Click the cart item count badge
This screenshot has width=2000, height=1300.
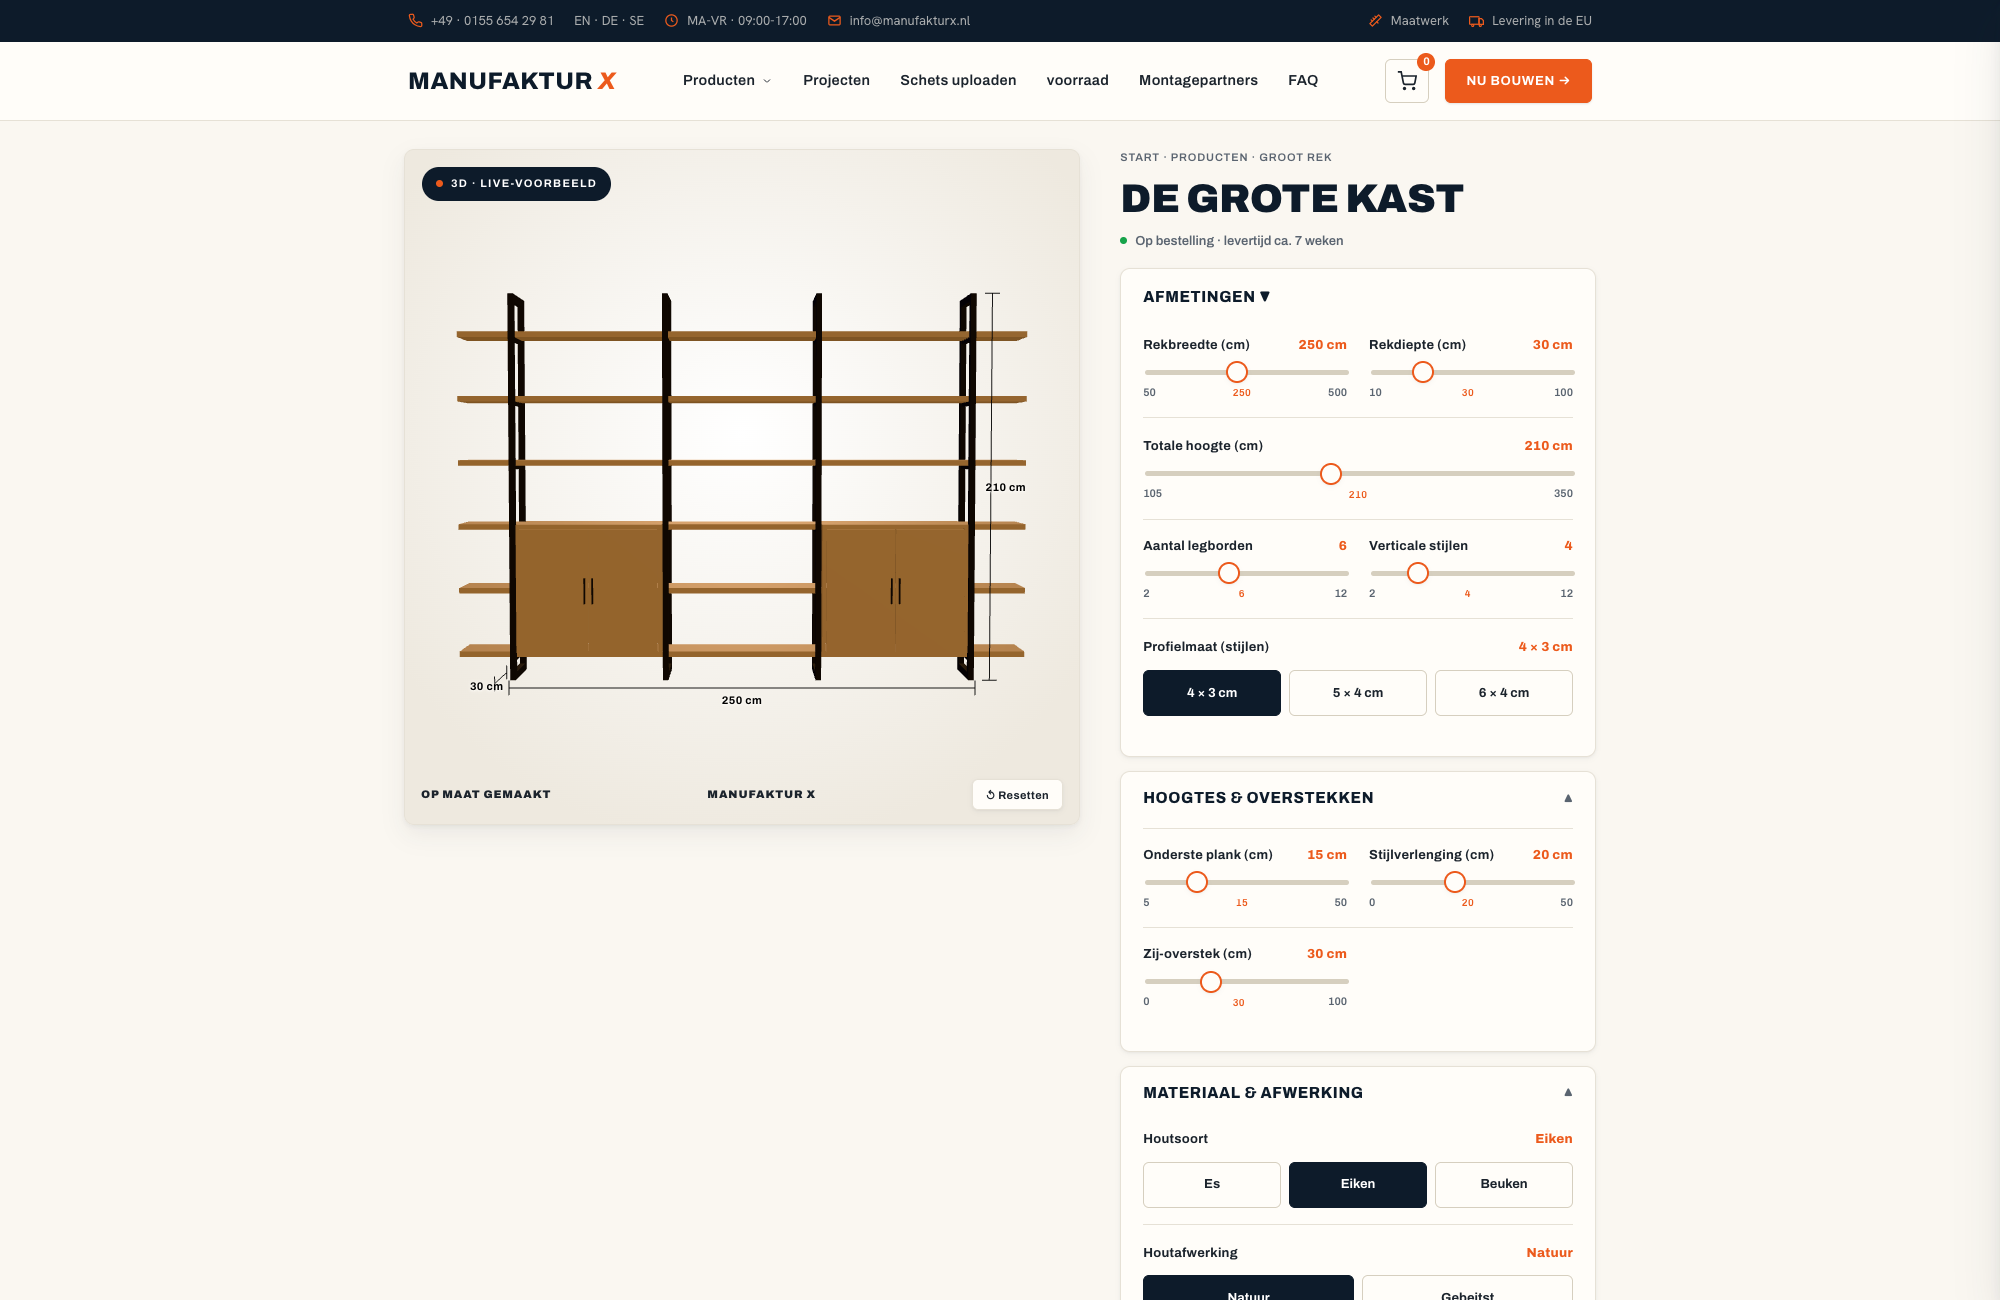(x=1426, y=62)
